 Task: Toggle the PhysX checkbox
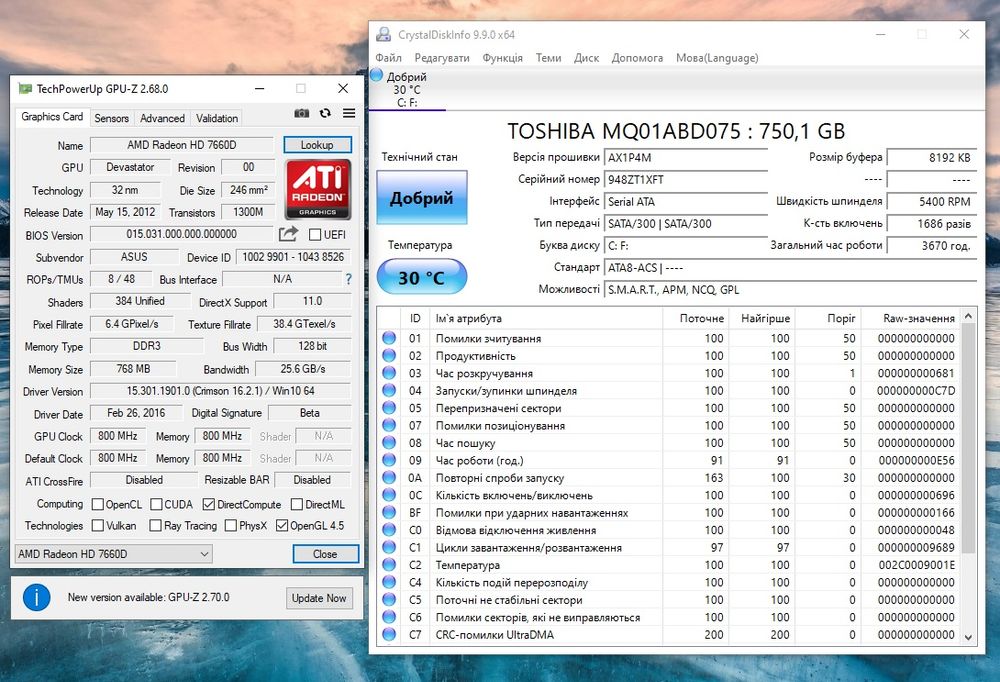pos(231,525)
